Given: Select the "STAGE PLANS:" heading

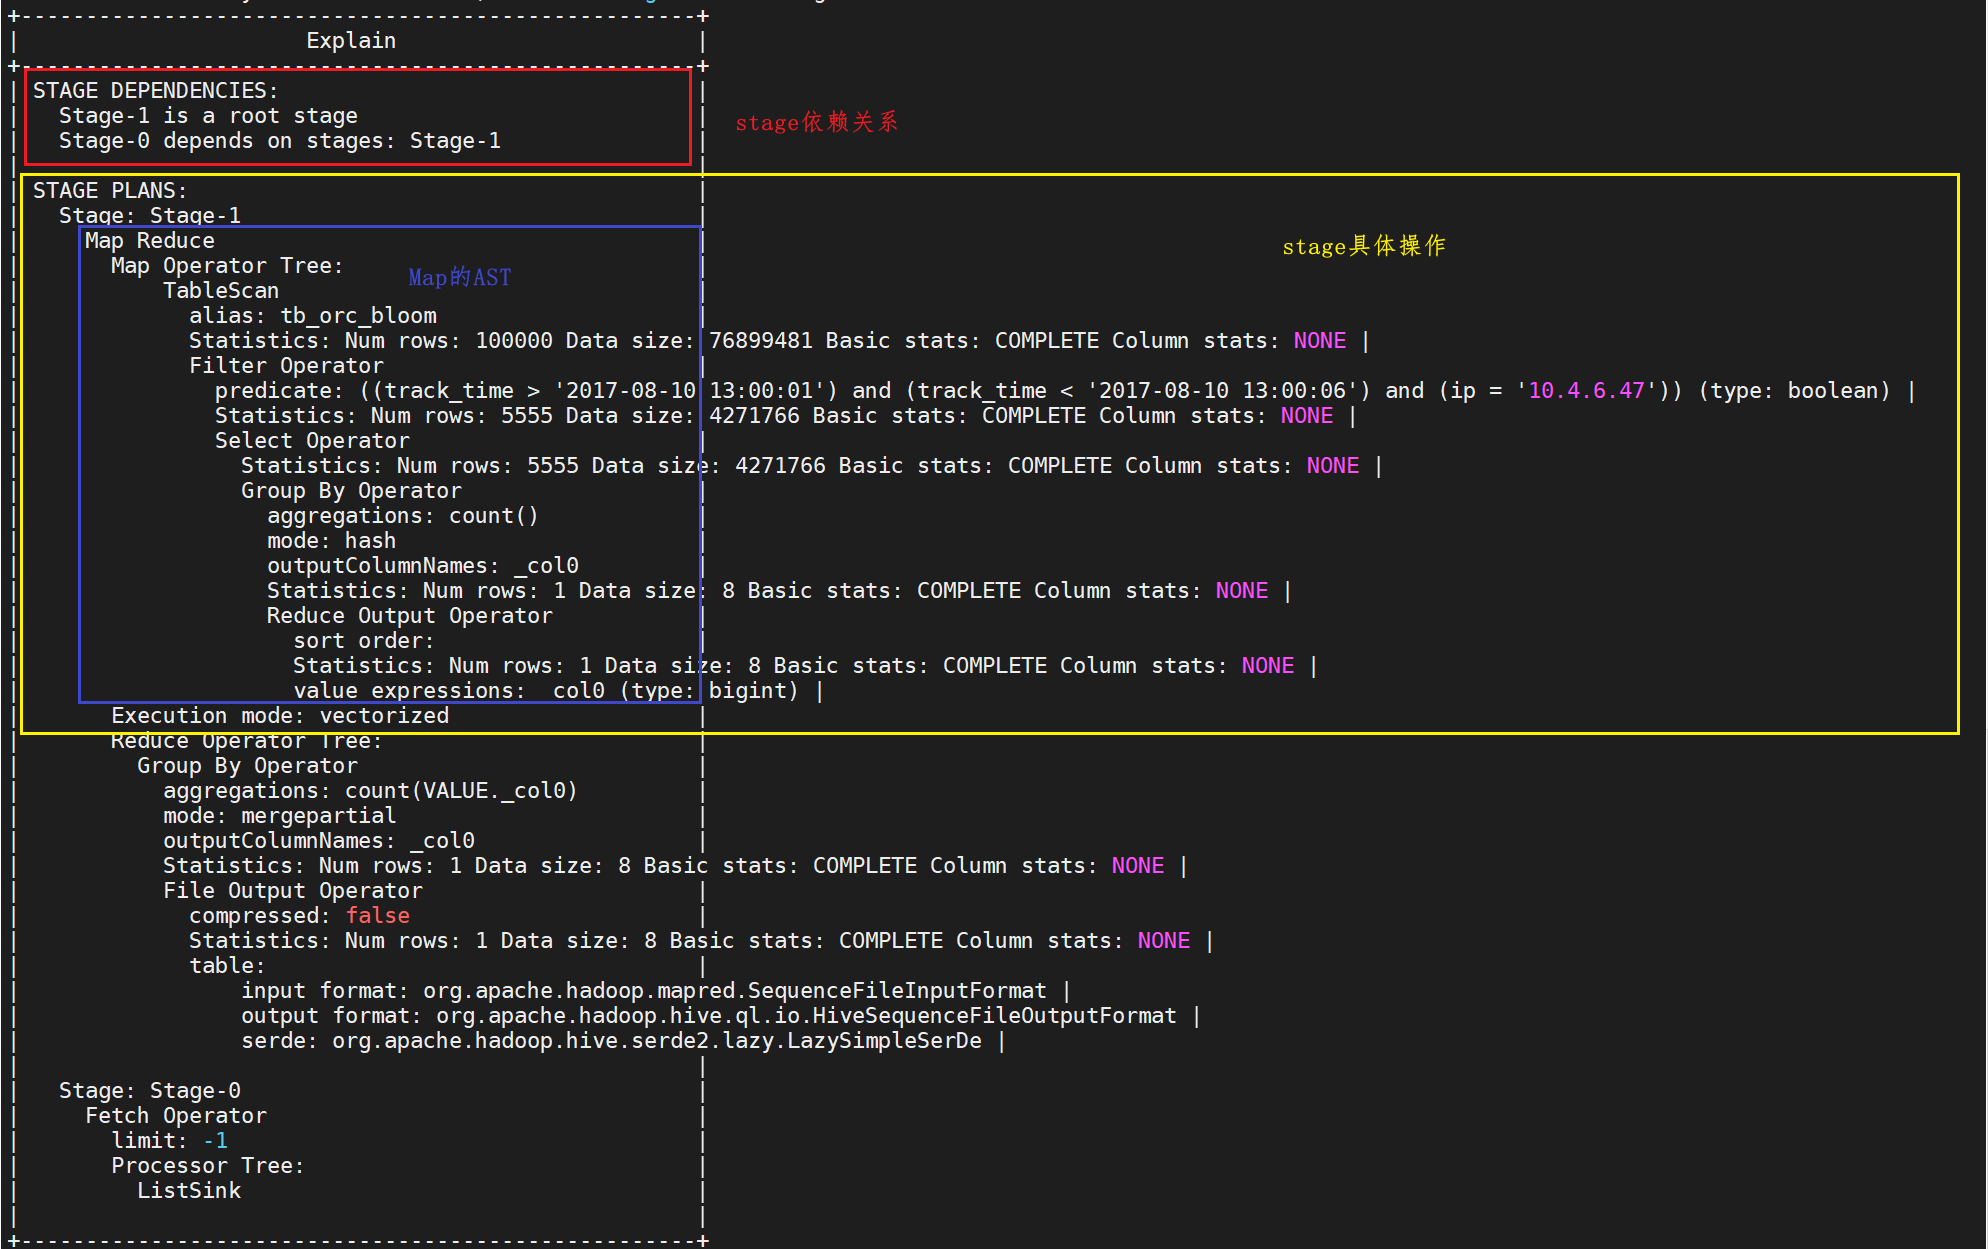Looking at the screenshot, I should (x=110, y=191).
